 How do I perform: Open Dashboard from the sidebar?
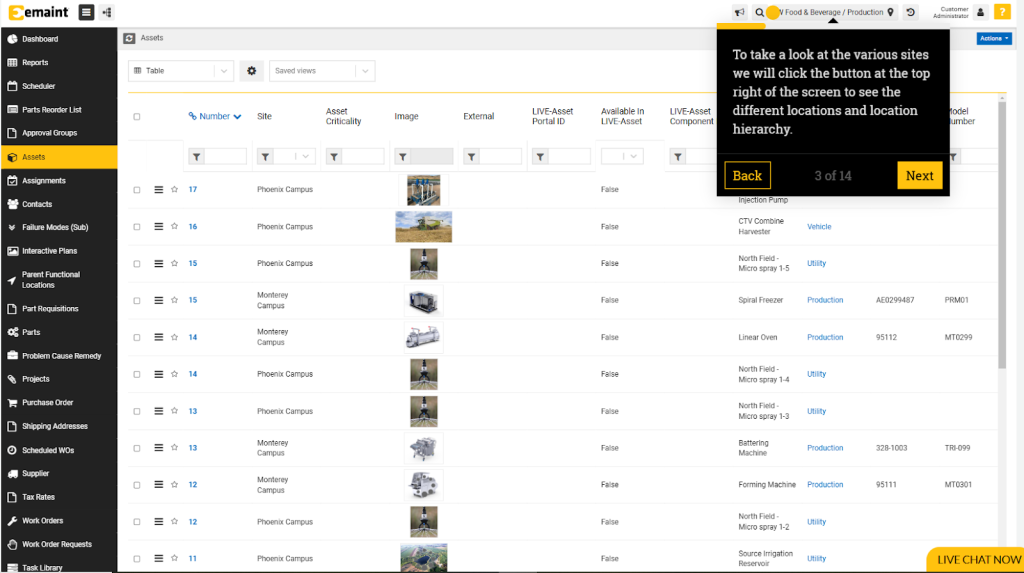pos(40,39)
